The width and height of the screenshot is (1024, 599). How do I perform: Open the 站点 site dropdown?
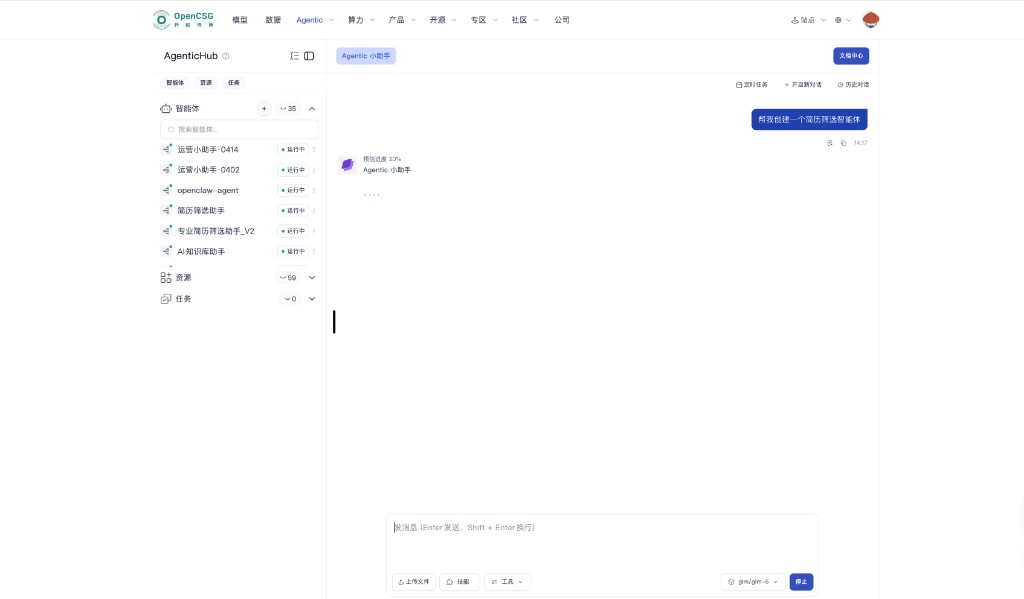[808, 20]
